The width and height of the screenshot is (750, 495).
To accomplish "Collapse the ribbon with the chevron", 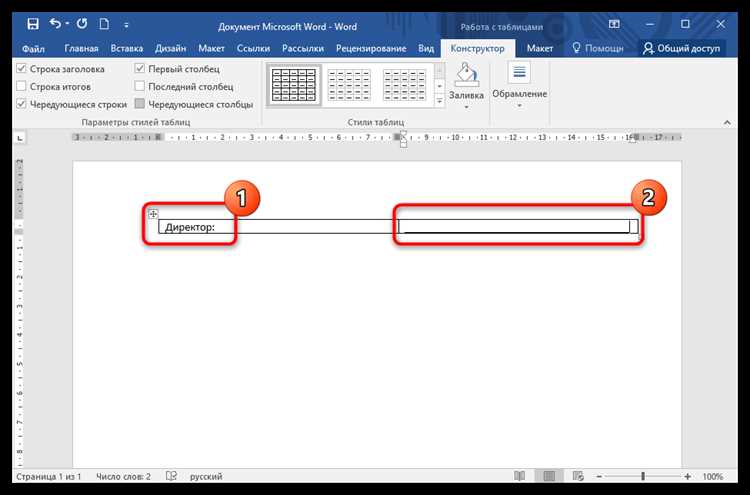I will [727, 123].
